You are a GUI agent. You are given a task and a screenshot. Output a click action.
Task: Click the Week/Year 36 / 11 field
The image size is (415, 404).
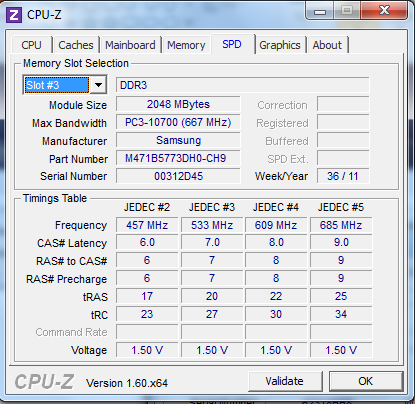(x=343, y=176)
